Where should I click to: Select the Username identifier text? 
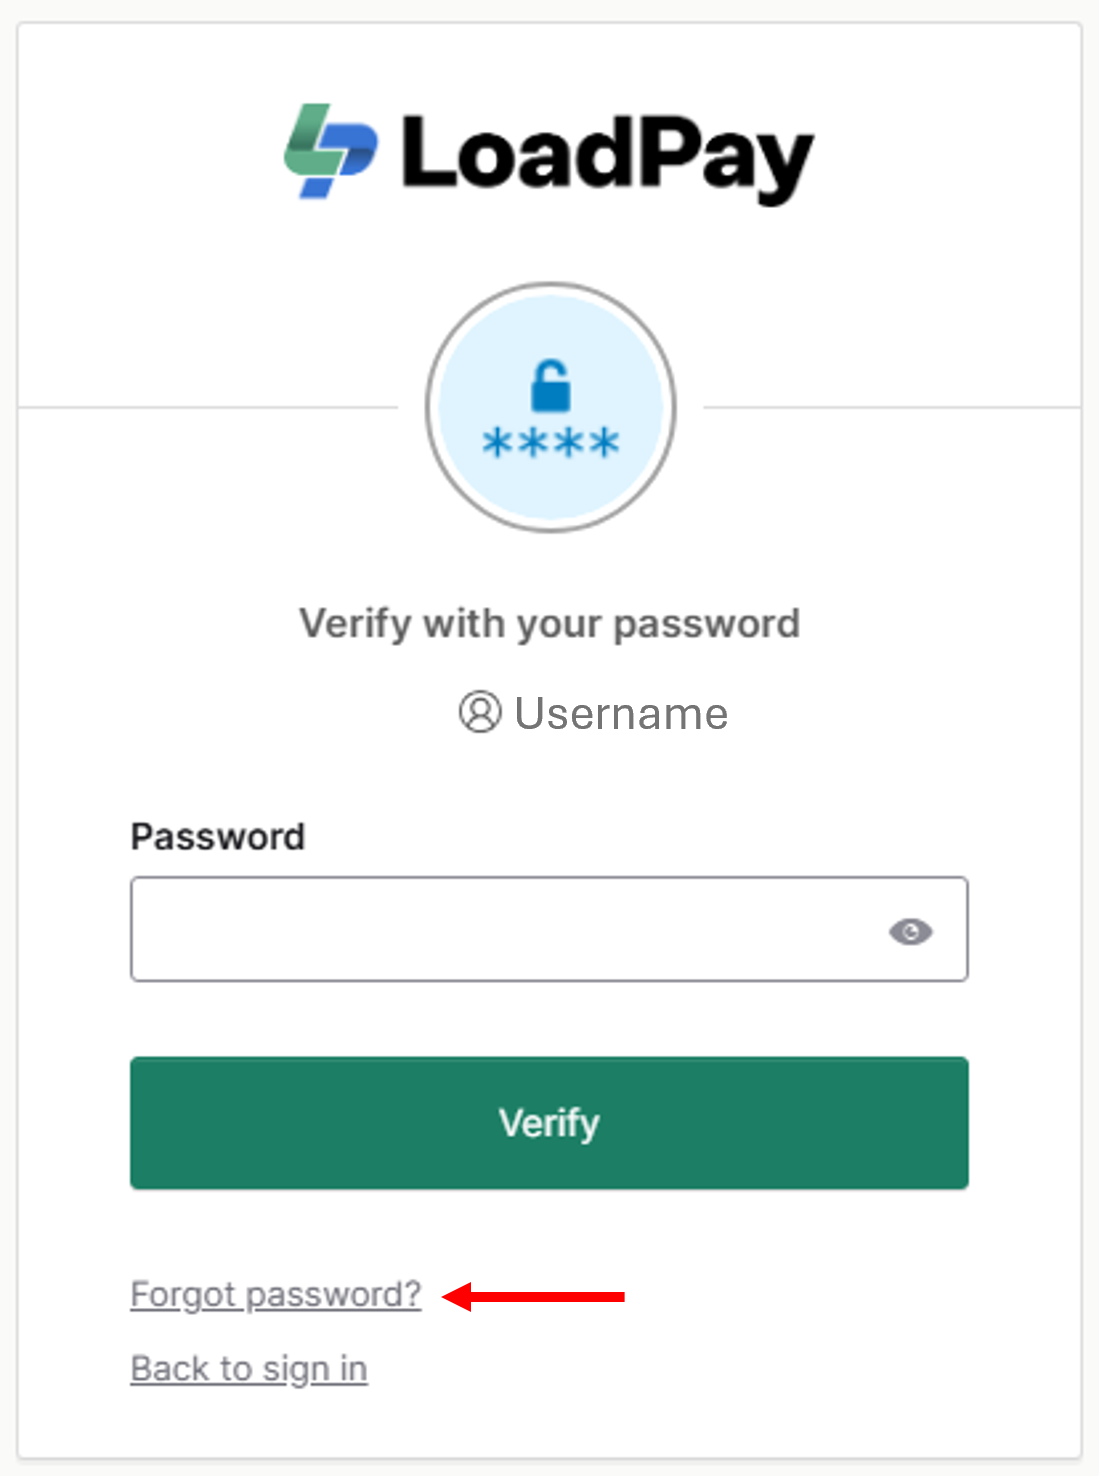621,713
